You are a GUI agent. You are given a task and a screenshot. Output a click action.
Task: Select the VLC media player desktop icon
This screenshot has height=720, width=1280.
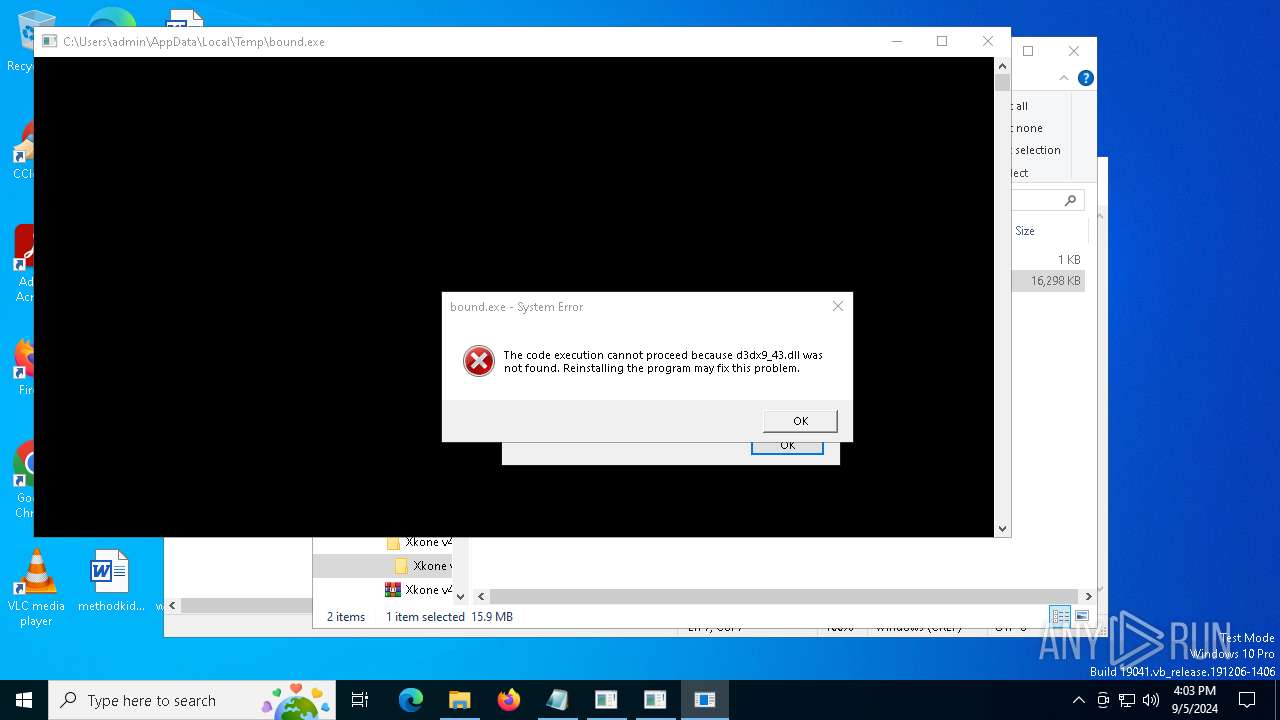[36, 589]
